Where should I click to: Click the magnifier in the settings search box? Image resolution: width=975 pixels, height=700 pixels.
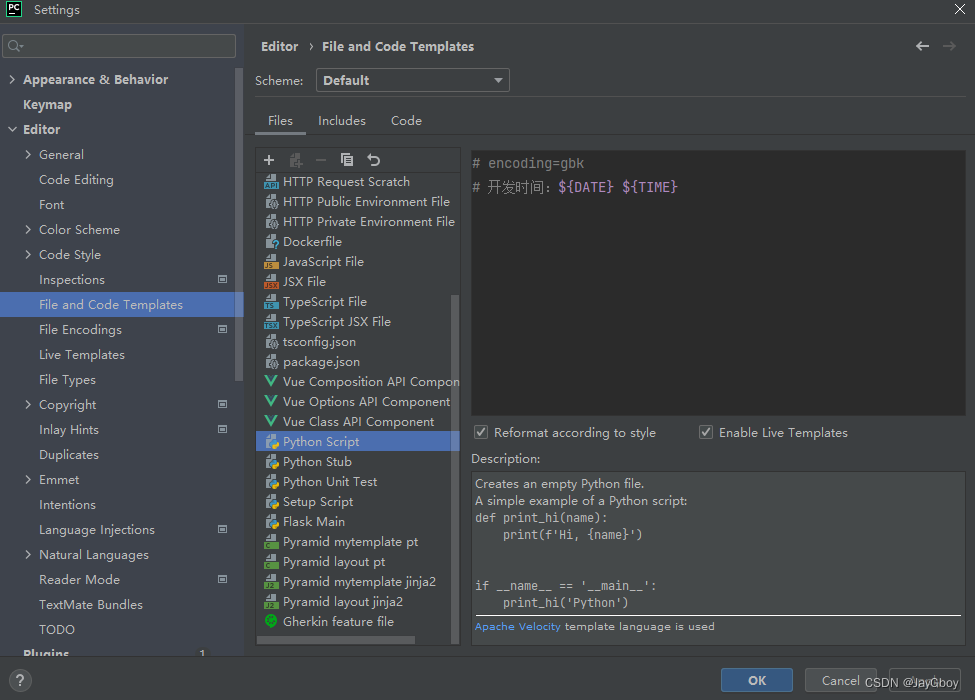15,45
